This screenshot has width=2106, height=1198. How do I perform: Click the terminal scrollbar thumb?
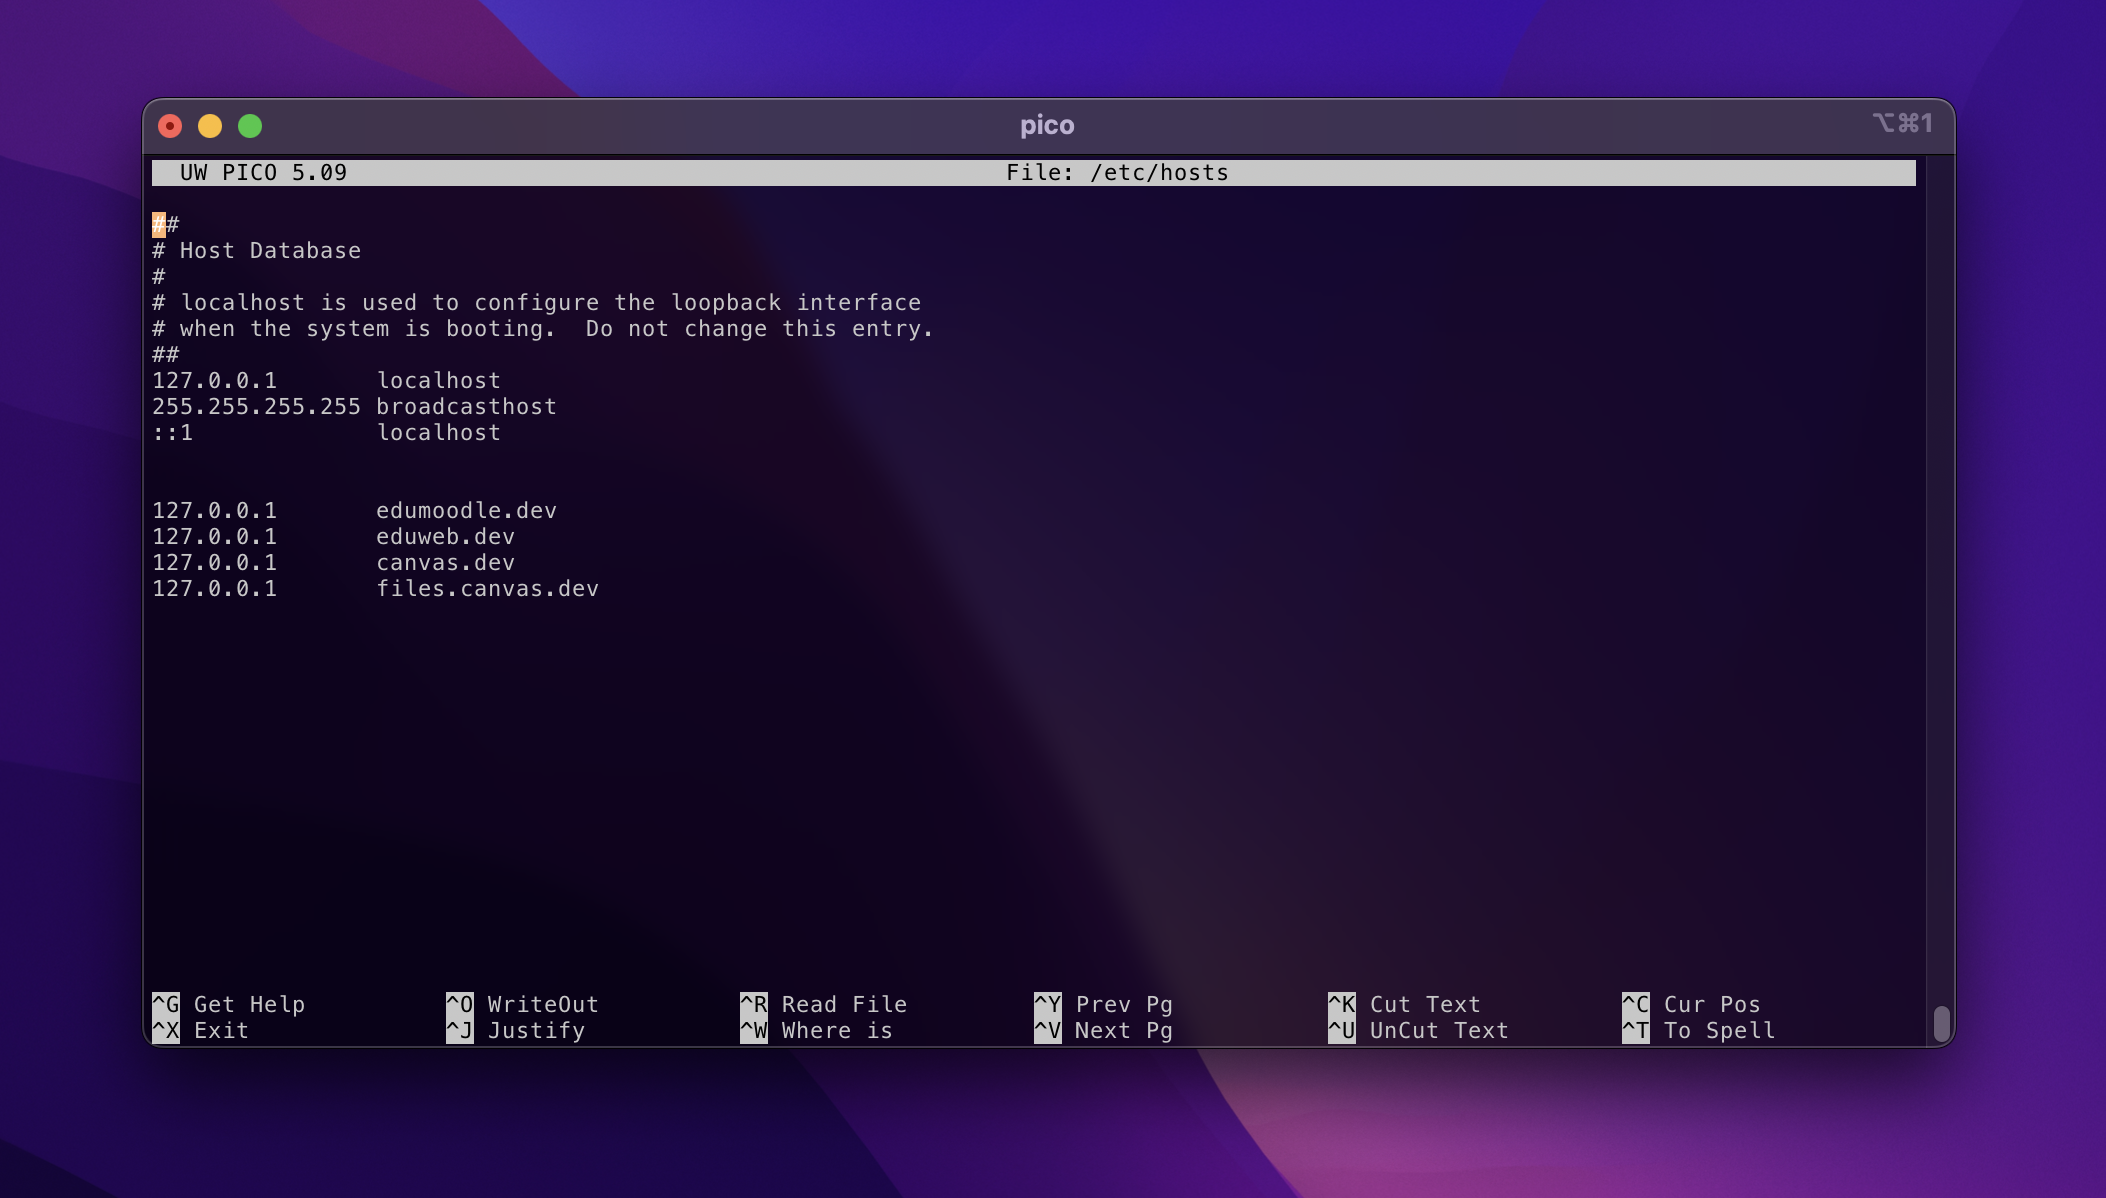[x=1941, y=1023]
